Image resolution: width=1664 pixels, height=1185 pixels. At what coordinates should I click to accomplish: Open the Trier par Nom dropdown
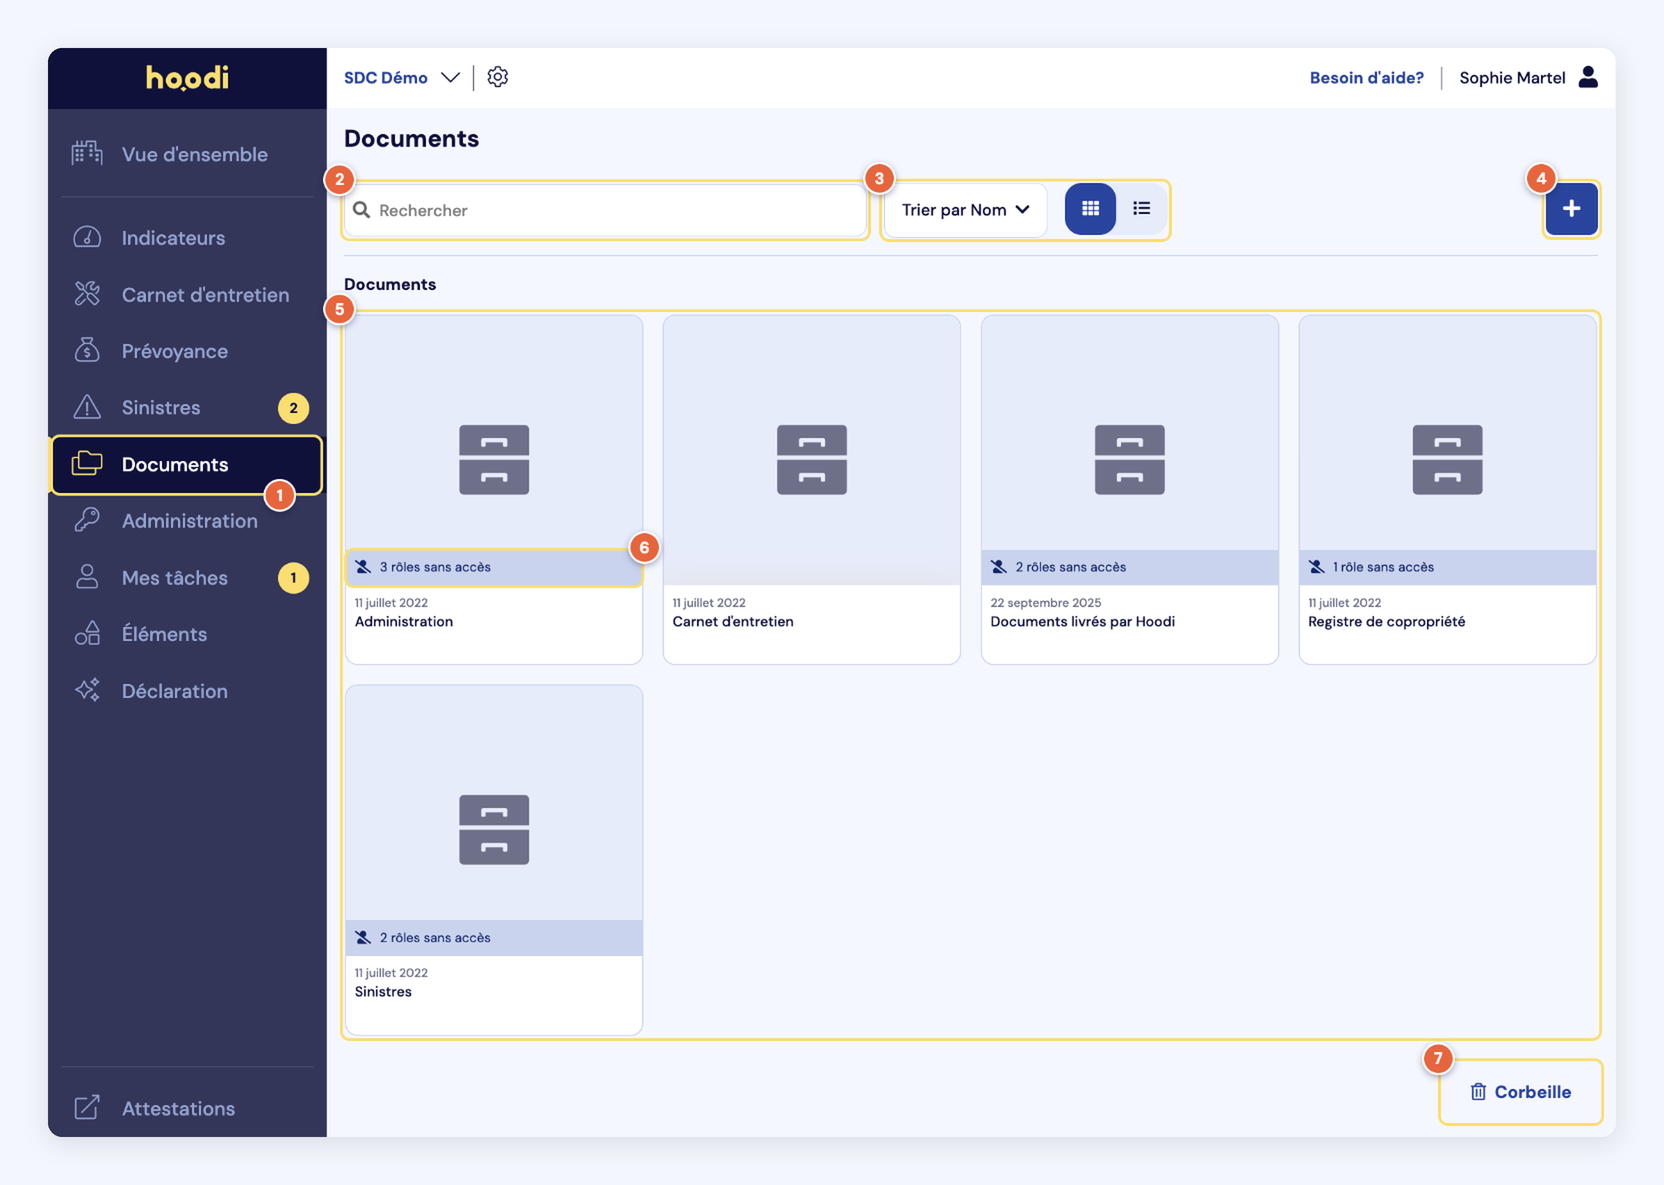(x=965, y=210)
